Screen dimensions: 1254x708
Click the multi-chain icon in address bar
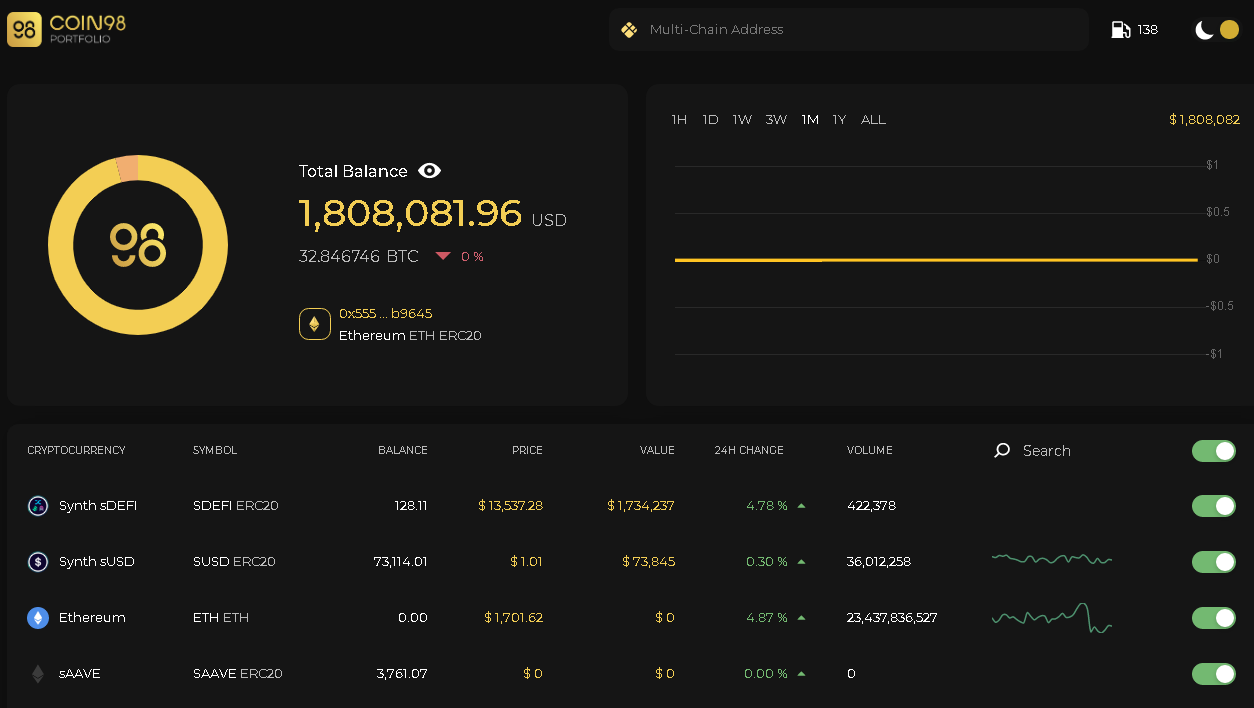[629, 30]
